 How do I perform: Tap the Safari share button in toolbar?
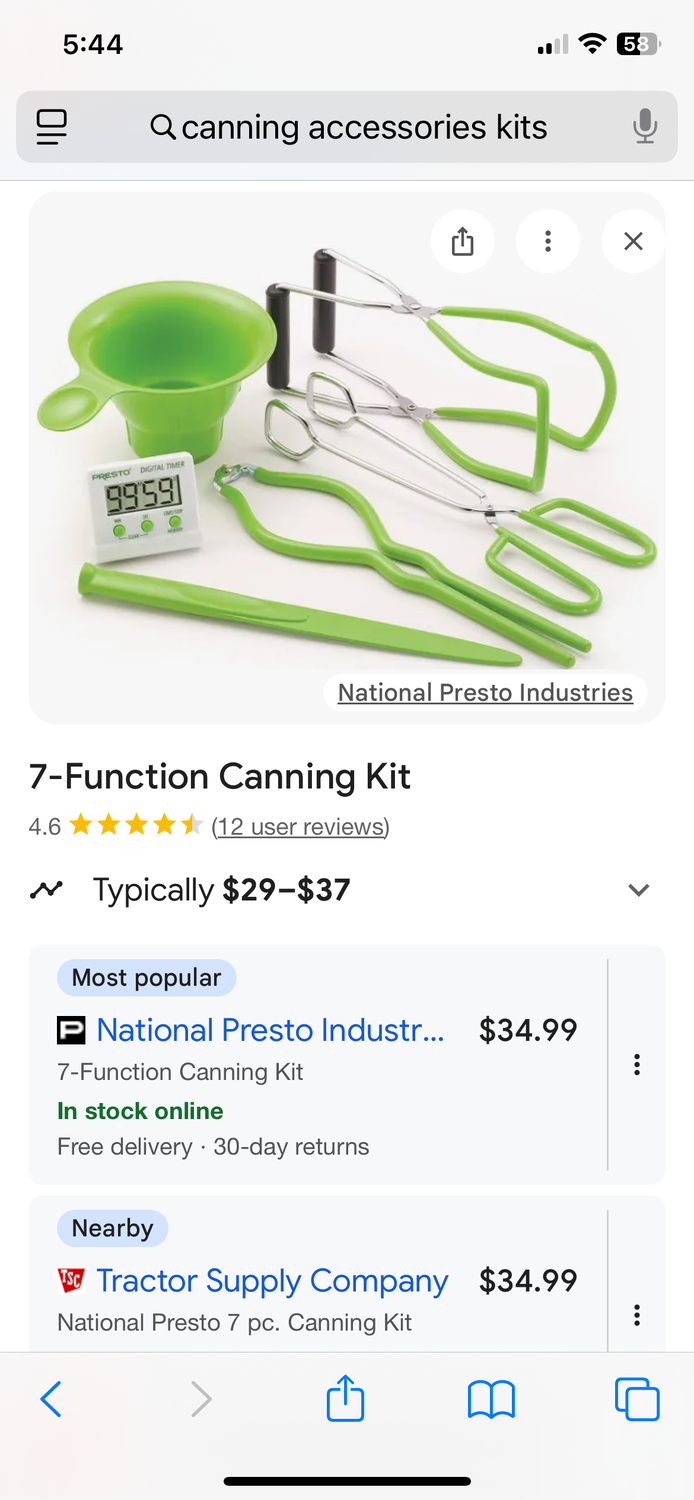coord(346,1397)
